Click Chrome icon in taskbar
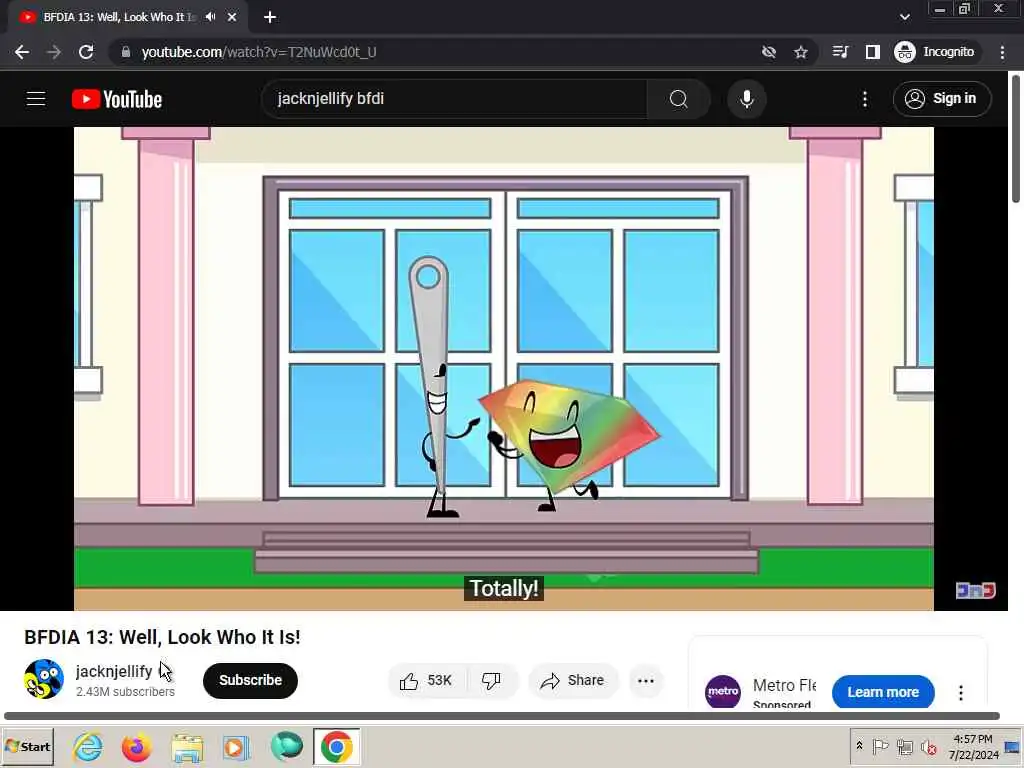The image size is (1024, 768). click(336, 746)
